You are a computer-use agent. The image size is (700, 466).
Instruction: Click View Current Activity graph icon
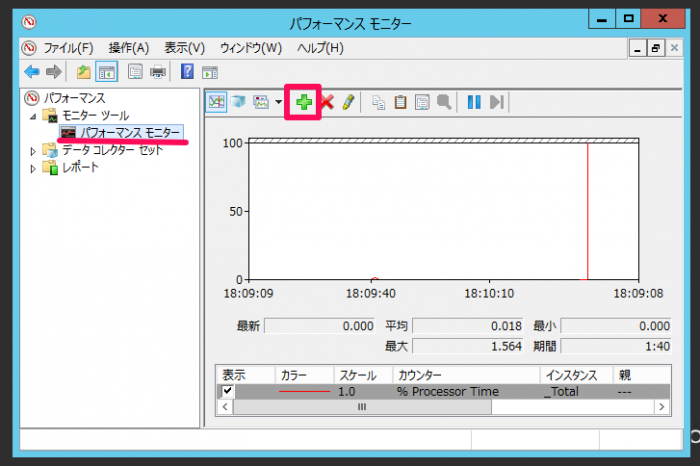coord(217,102)
